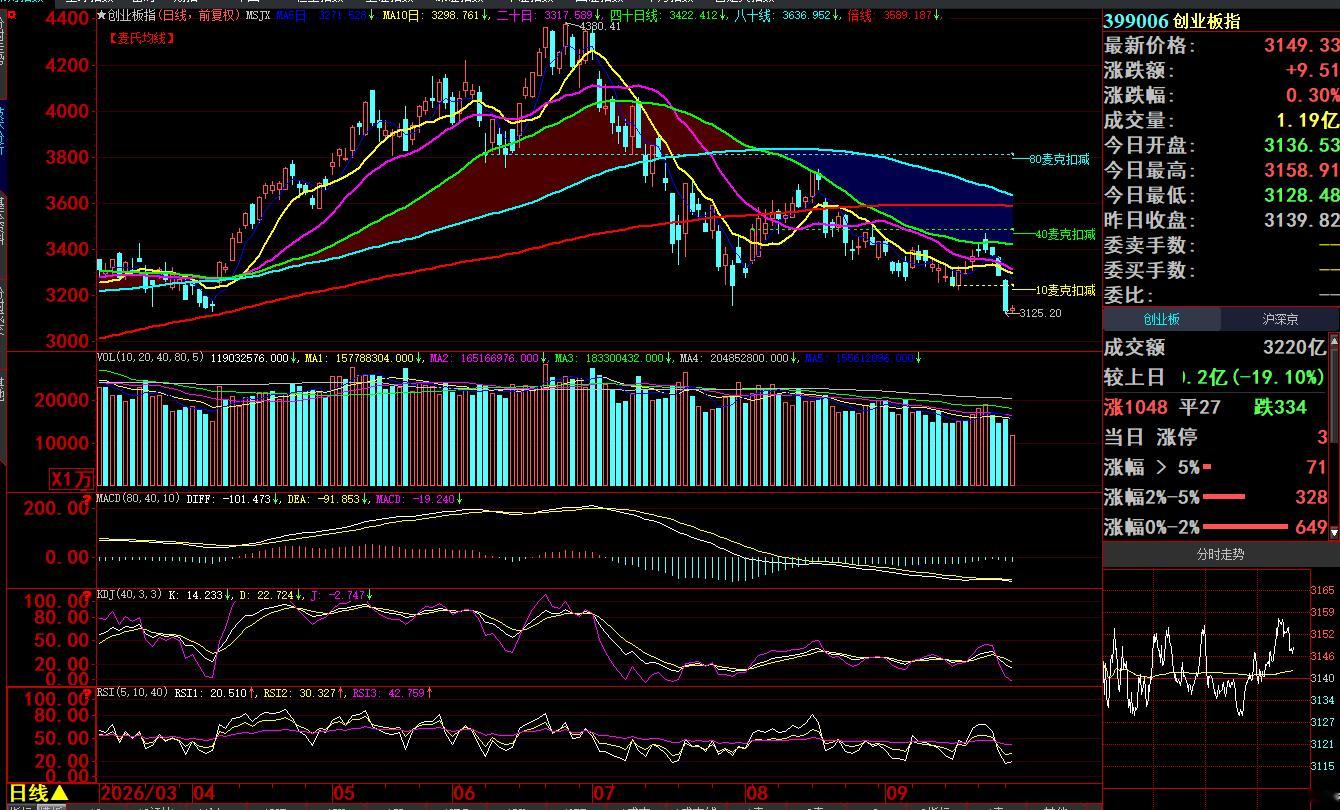Click the 今日开盘 value 3136.53
Image resolution: width=1340 pixels, height=810 pixels.
pos(1301,145)
